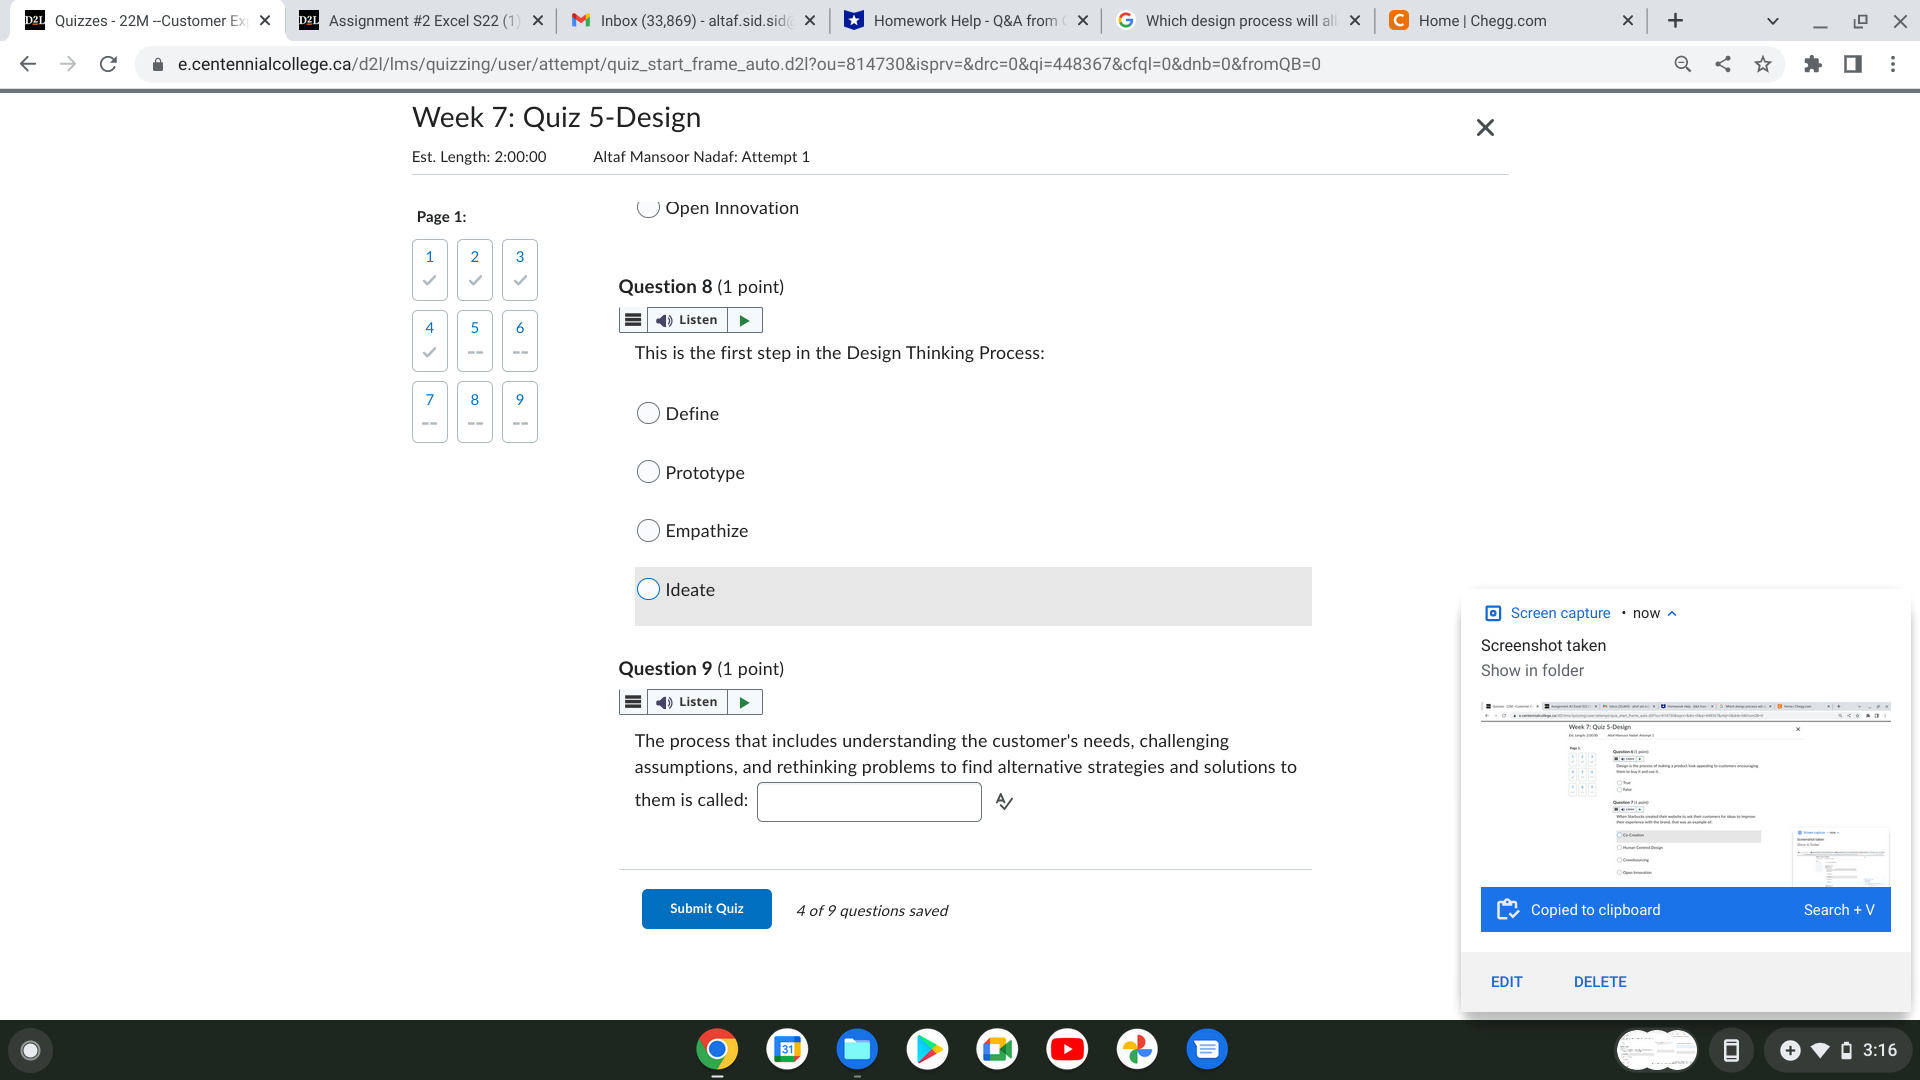Collapse the screenshot notification with the chevron
Image resolution: width=1920 pixels, height=1080 pixels.
coord(1671,613)
